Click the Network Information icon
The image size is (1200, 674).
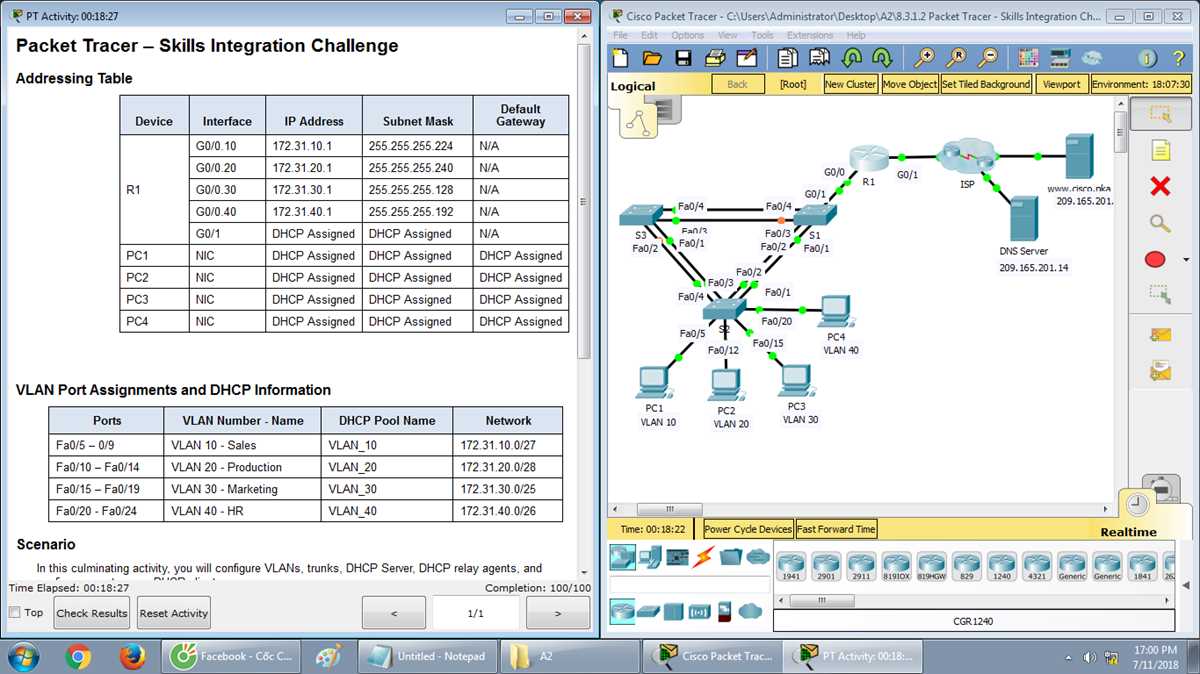click(1148, 58)
